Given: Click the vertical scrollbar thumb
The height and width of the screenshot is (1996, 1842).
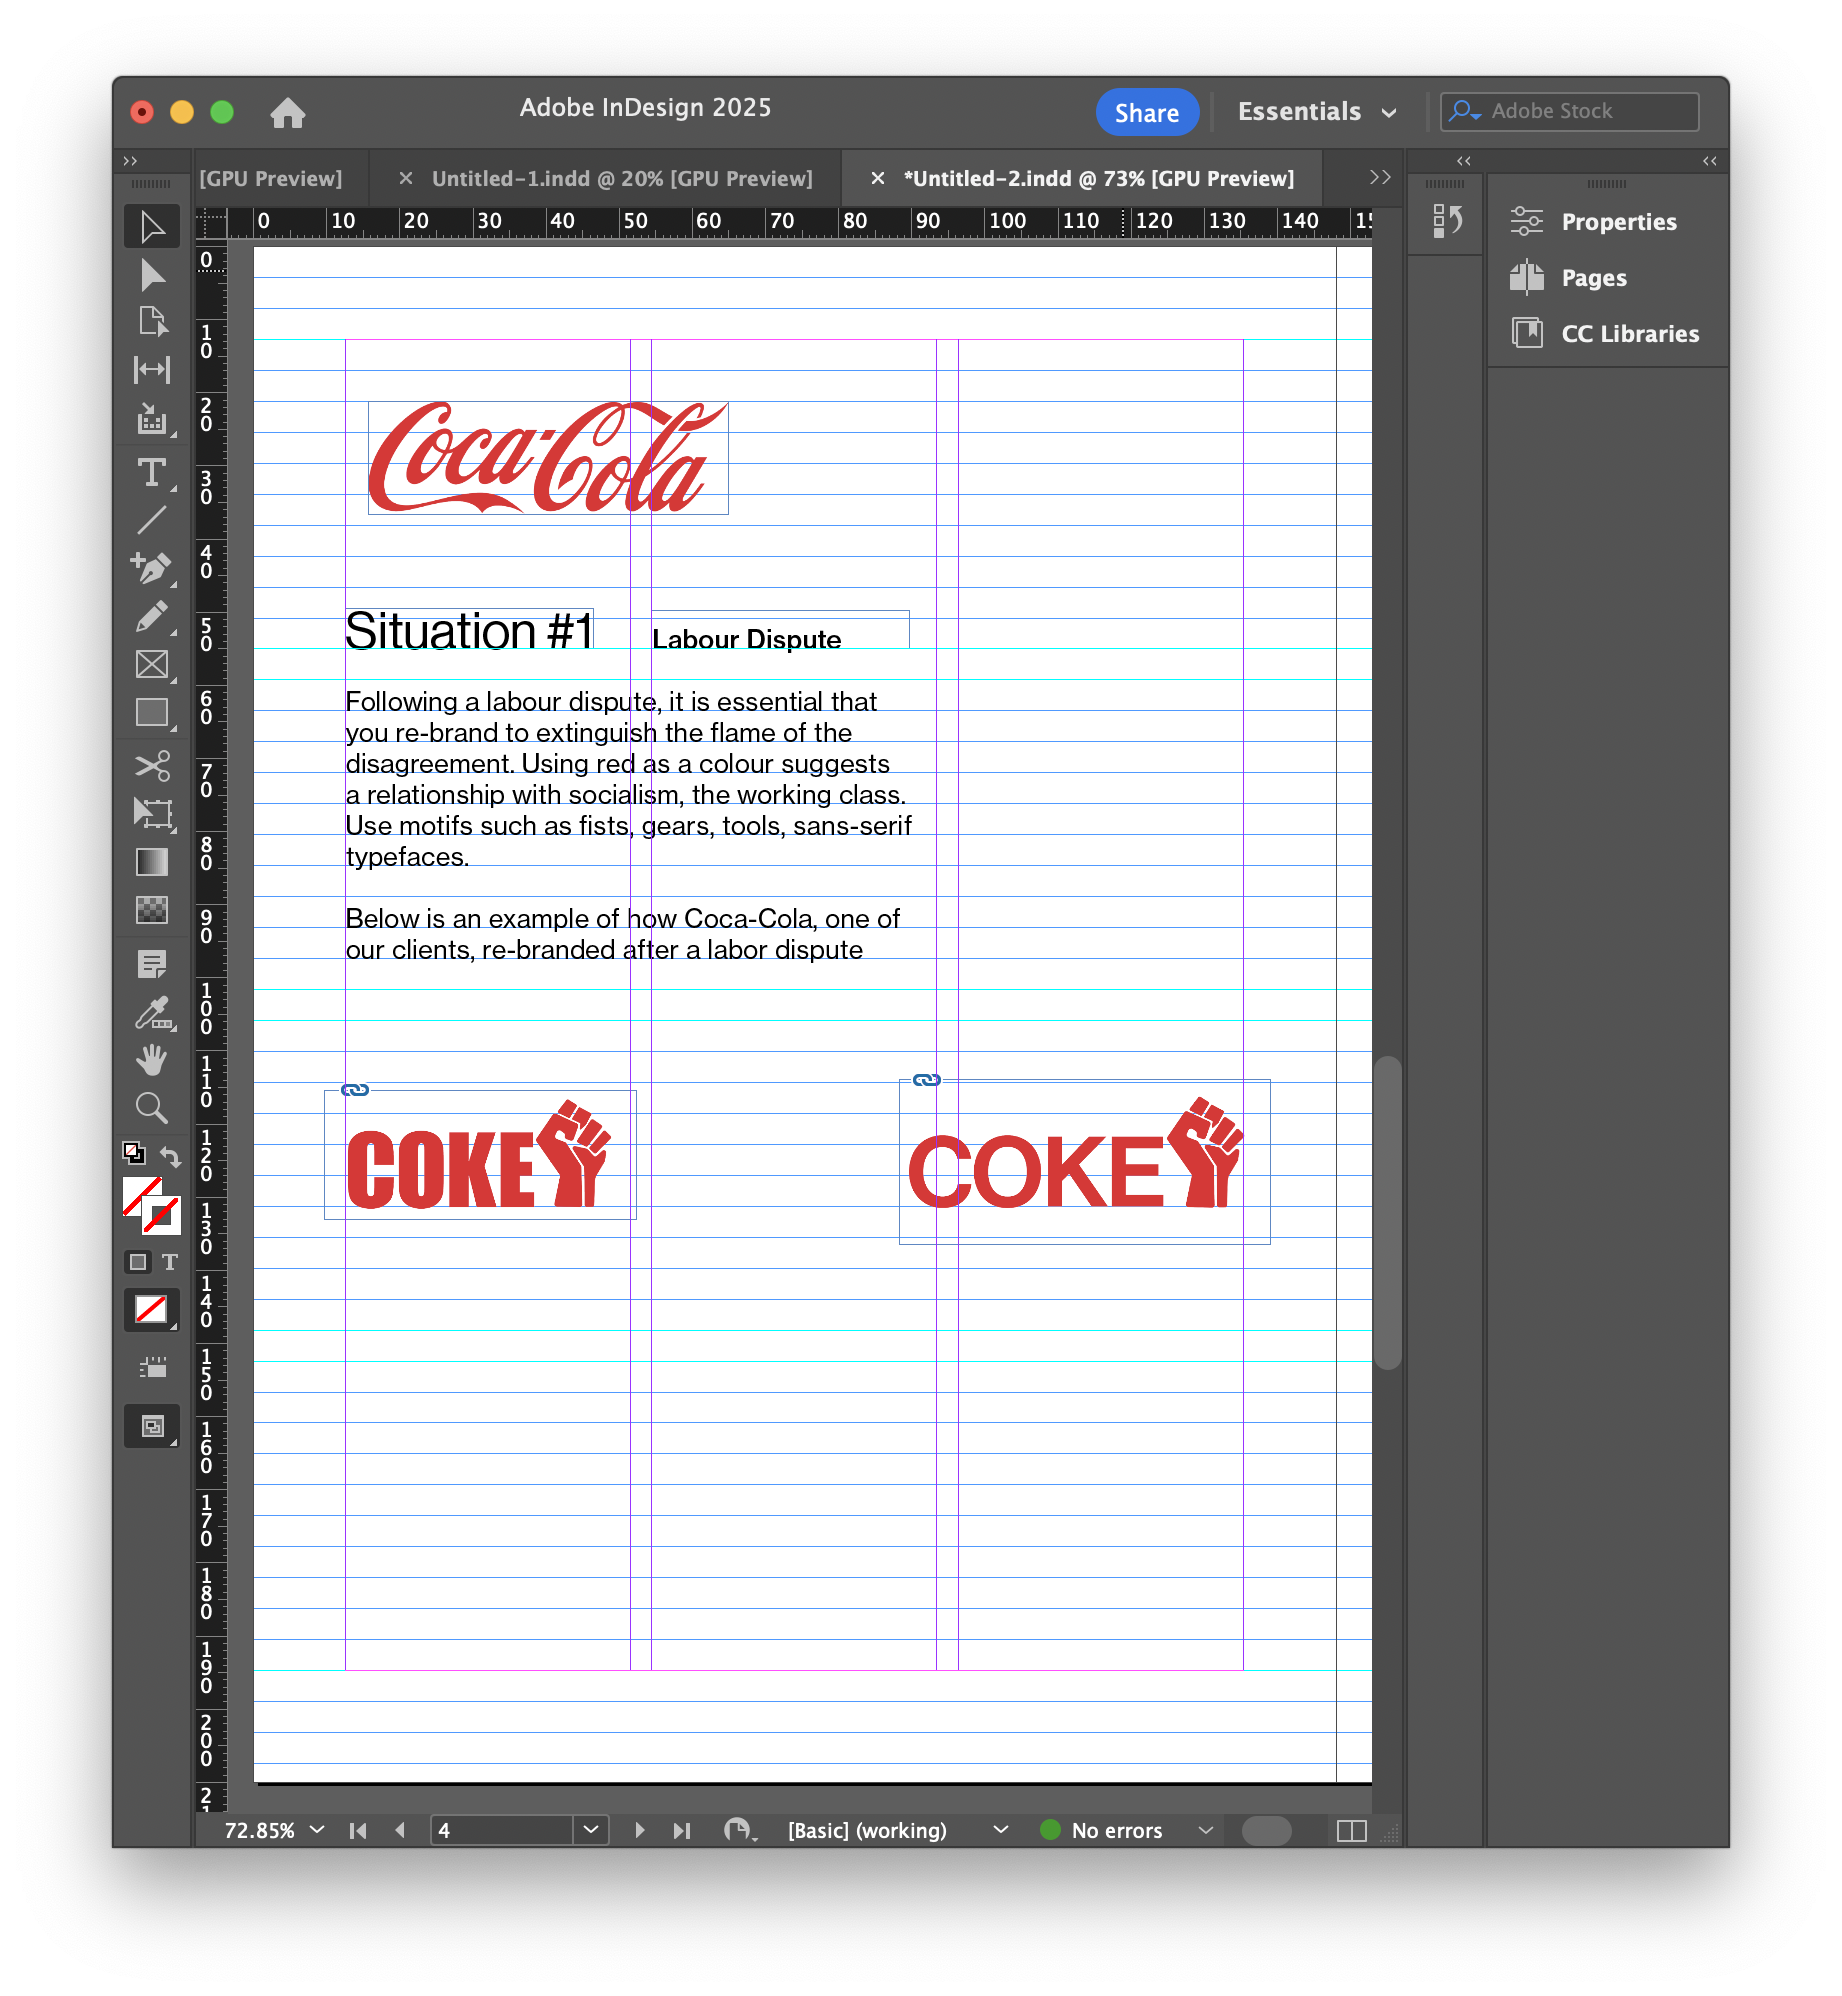Looking at the screenshot, I should coord(1387,1212).
